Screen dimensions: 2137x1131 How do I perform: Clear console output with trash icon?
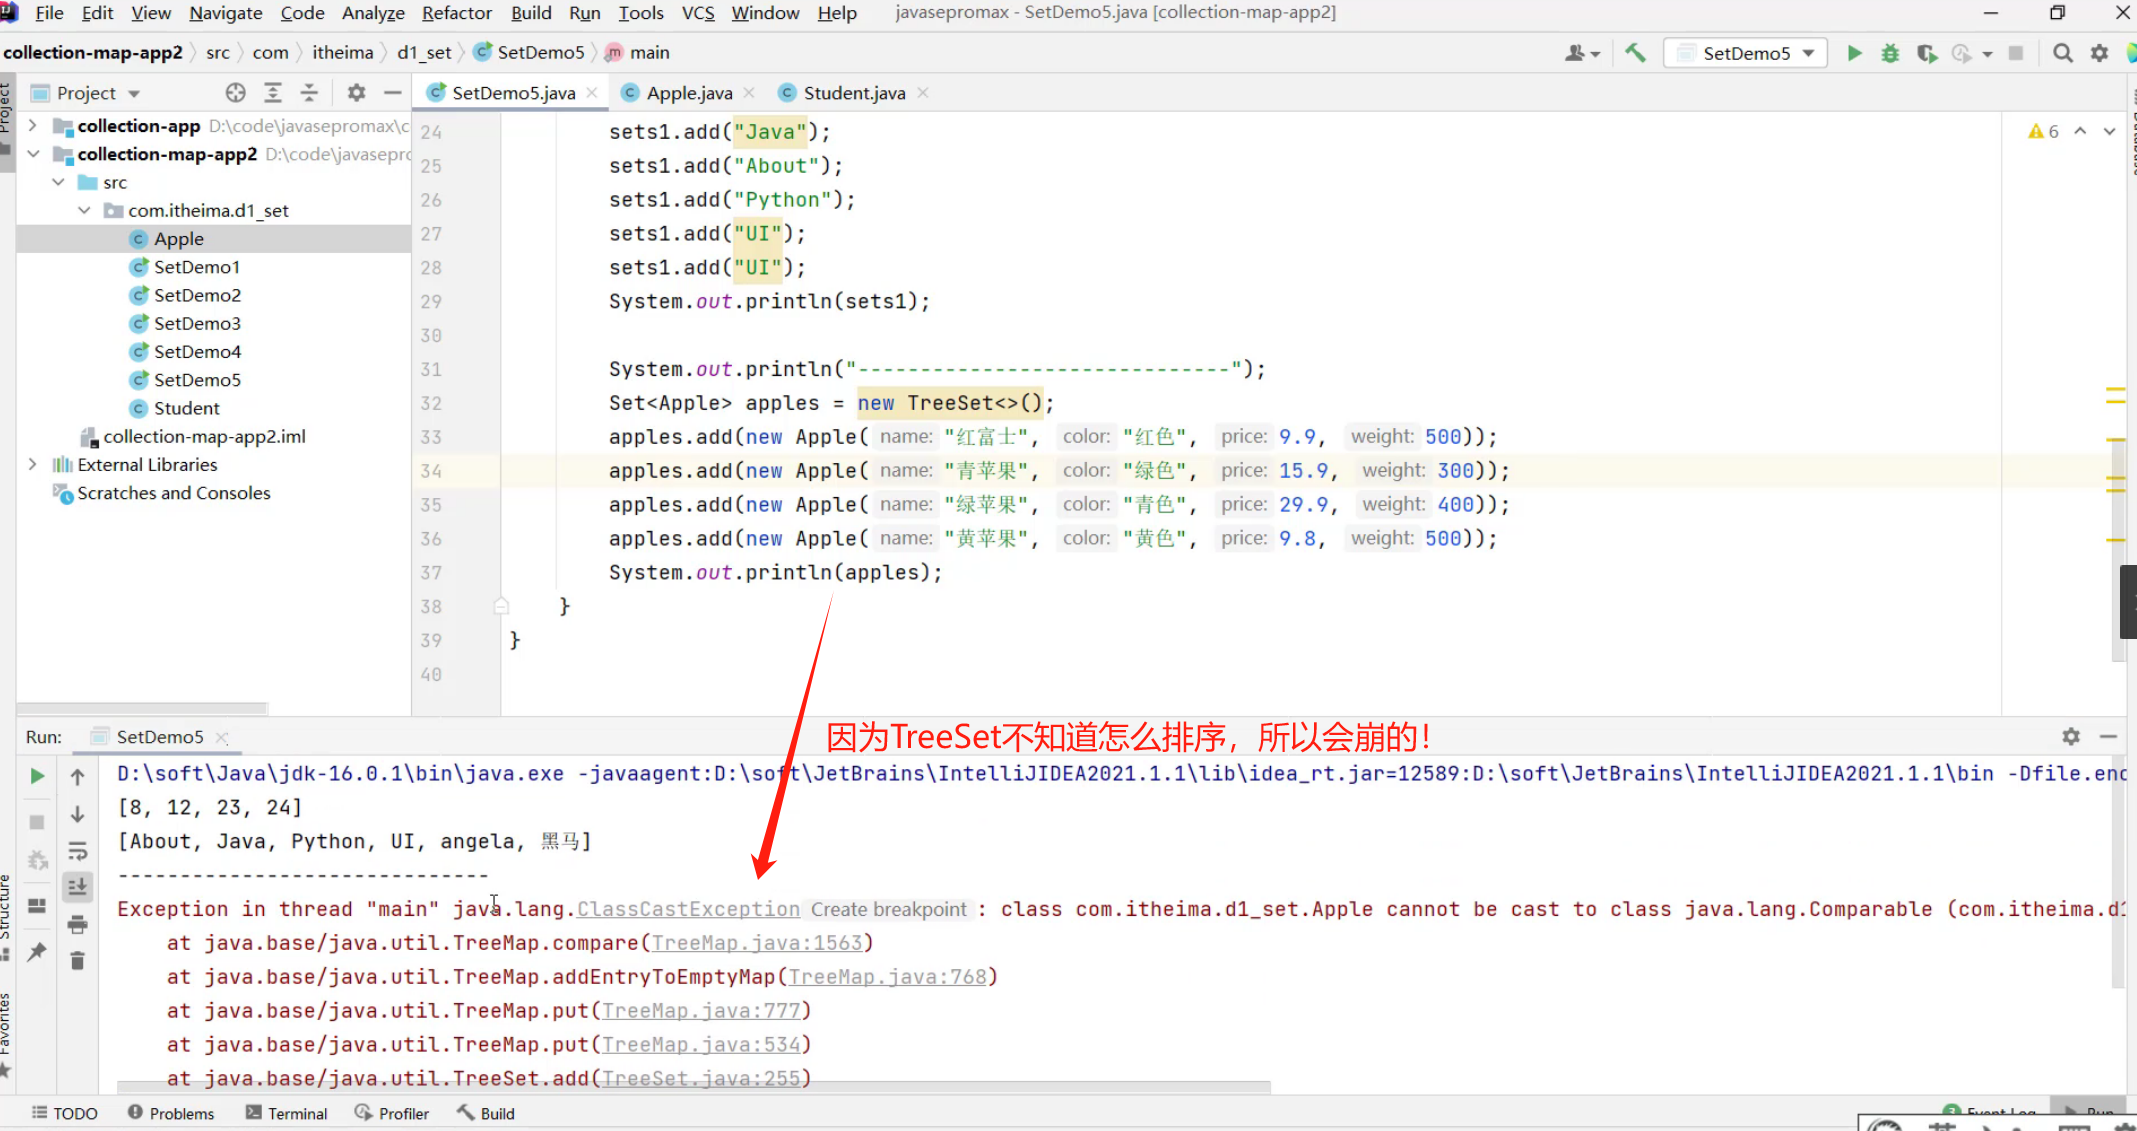[x=77, y=961]
